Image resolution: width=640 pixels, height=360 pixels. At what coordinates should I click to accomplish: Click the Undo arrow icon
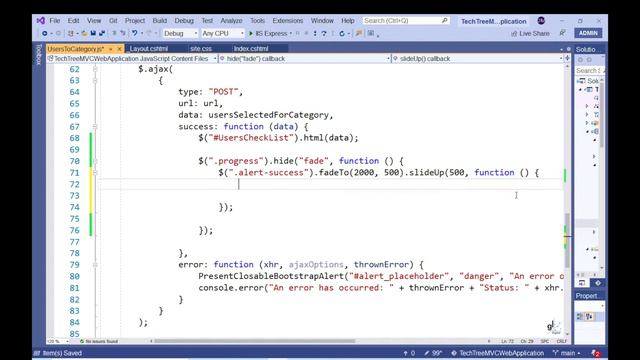coord(134,33)
